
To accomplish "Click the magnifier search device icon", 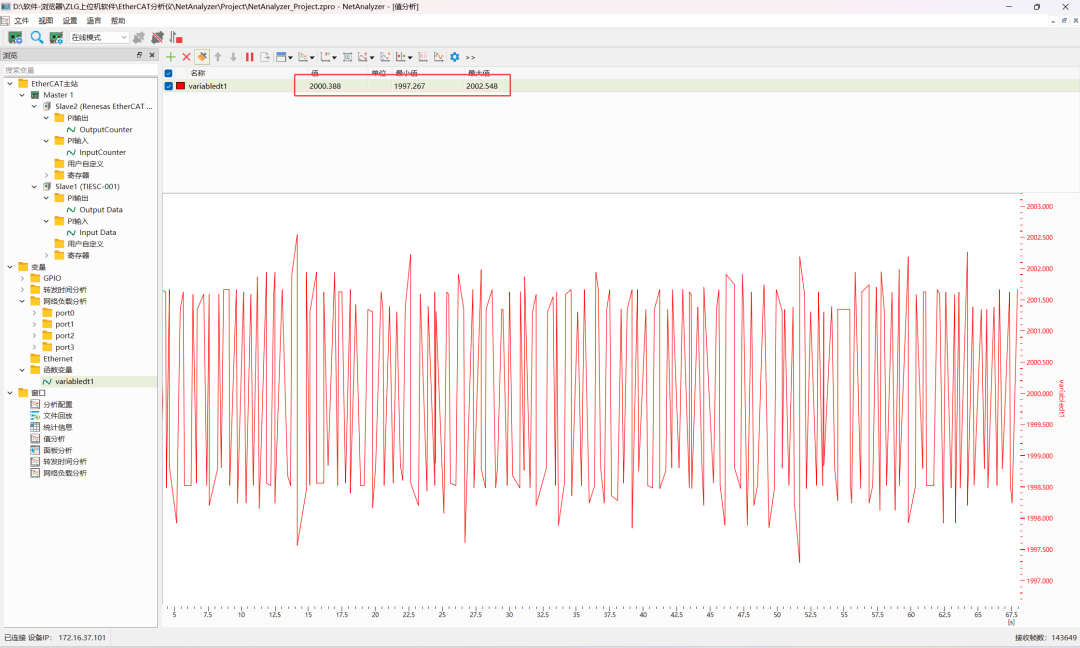I will [37, 37].
